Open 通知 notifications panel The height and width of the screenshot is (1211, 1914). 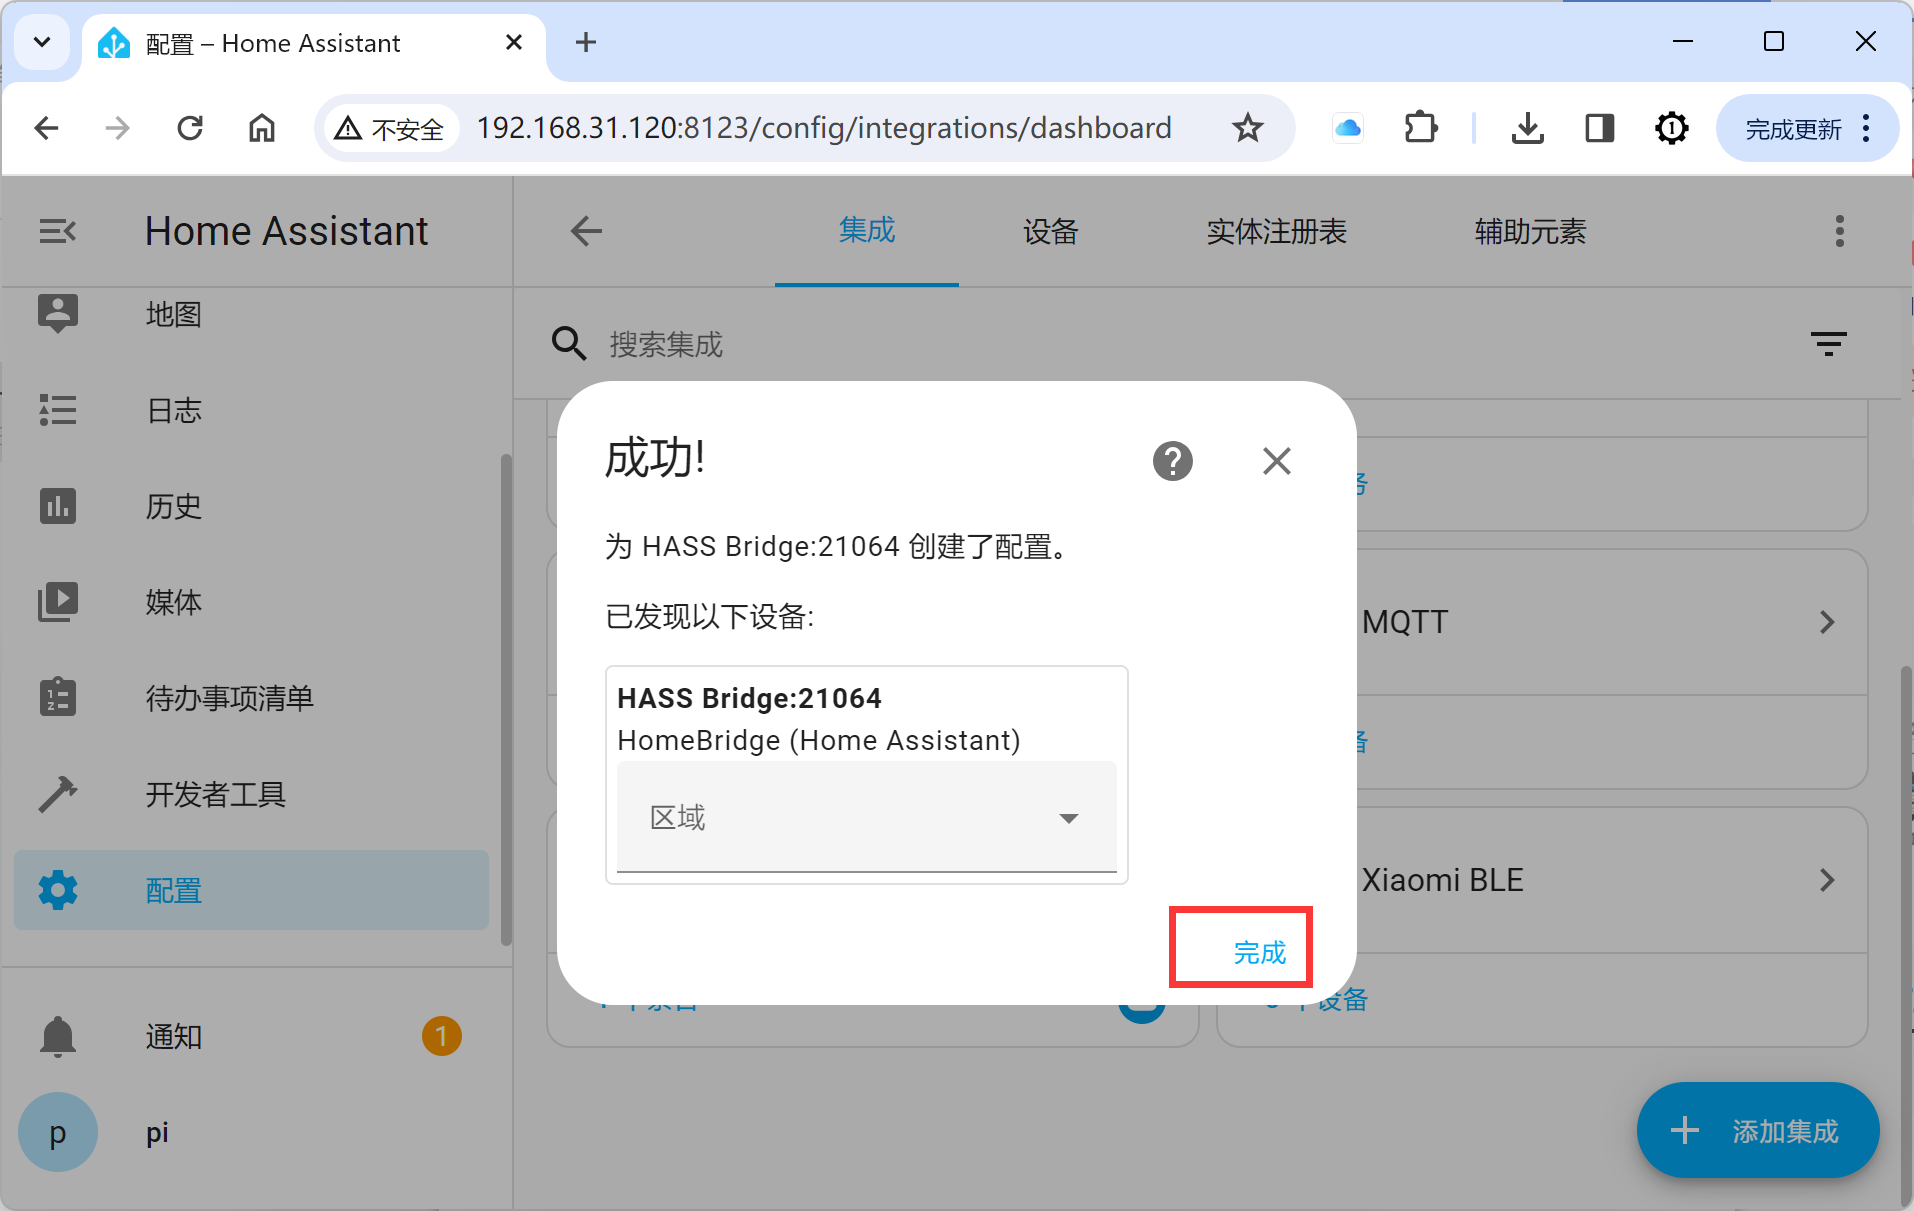(x=251, y=1036)
